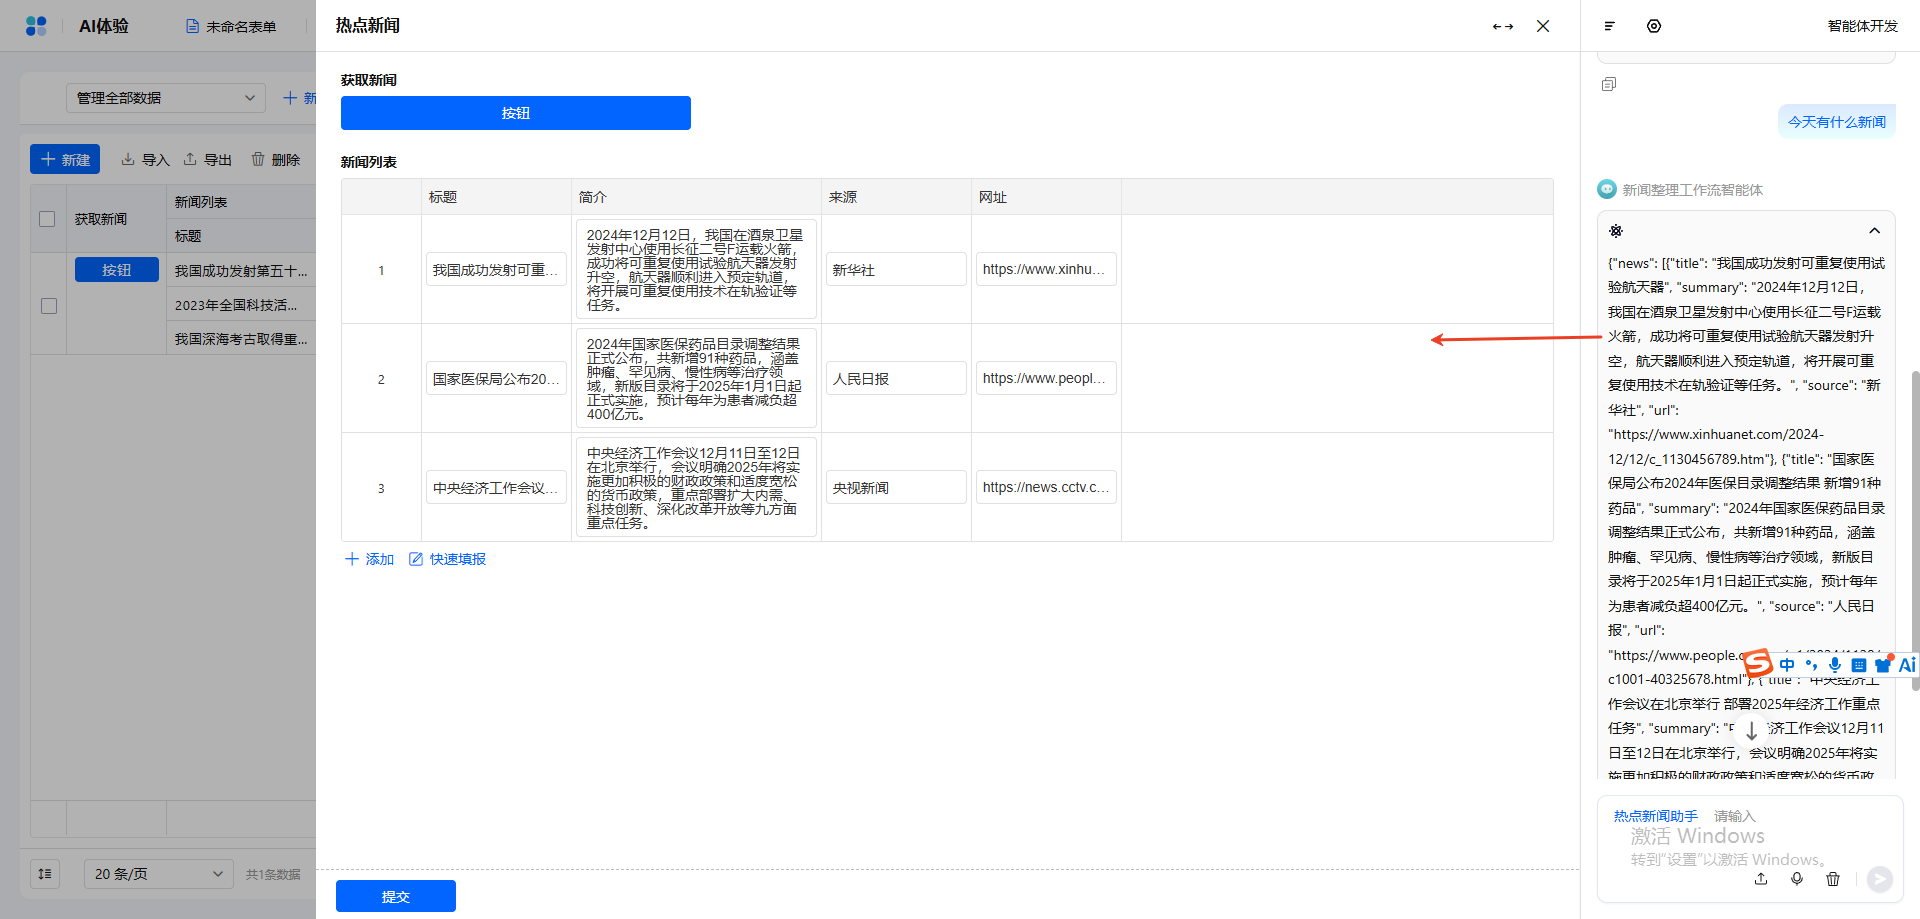The image size is (1920, 919).
Task: Open the 智能体开发 menu item
Action: [x=1862, y=26]
